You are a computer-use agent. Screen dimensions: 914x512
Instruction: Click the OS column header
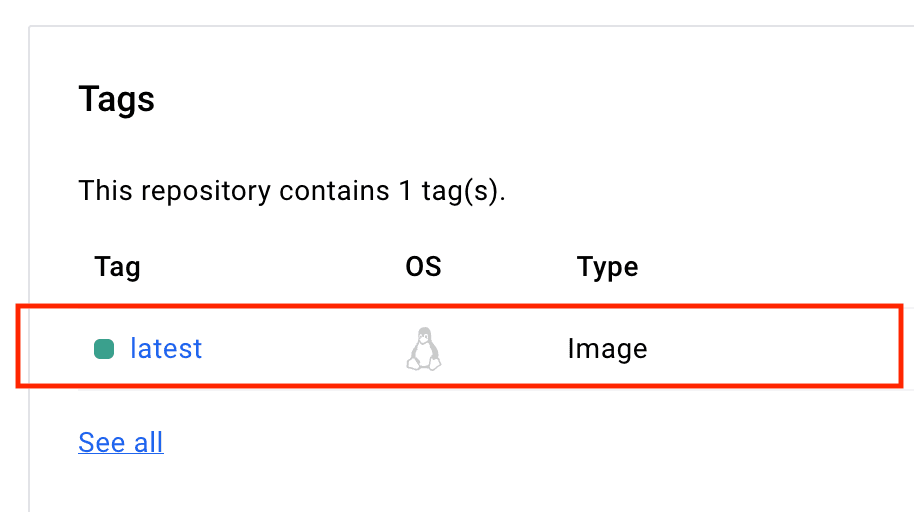point(423,267)
